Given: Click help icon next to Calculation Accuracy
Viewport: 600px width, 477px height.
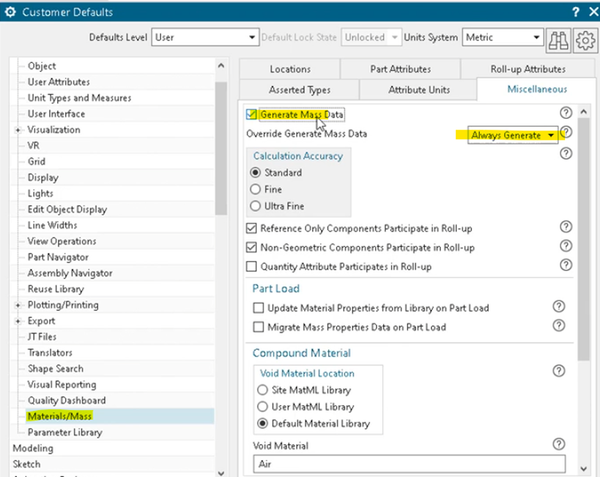Looking at the screenshot, I should coord(566,154).
